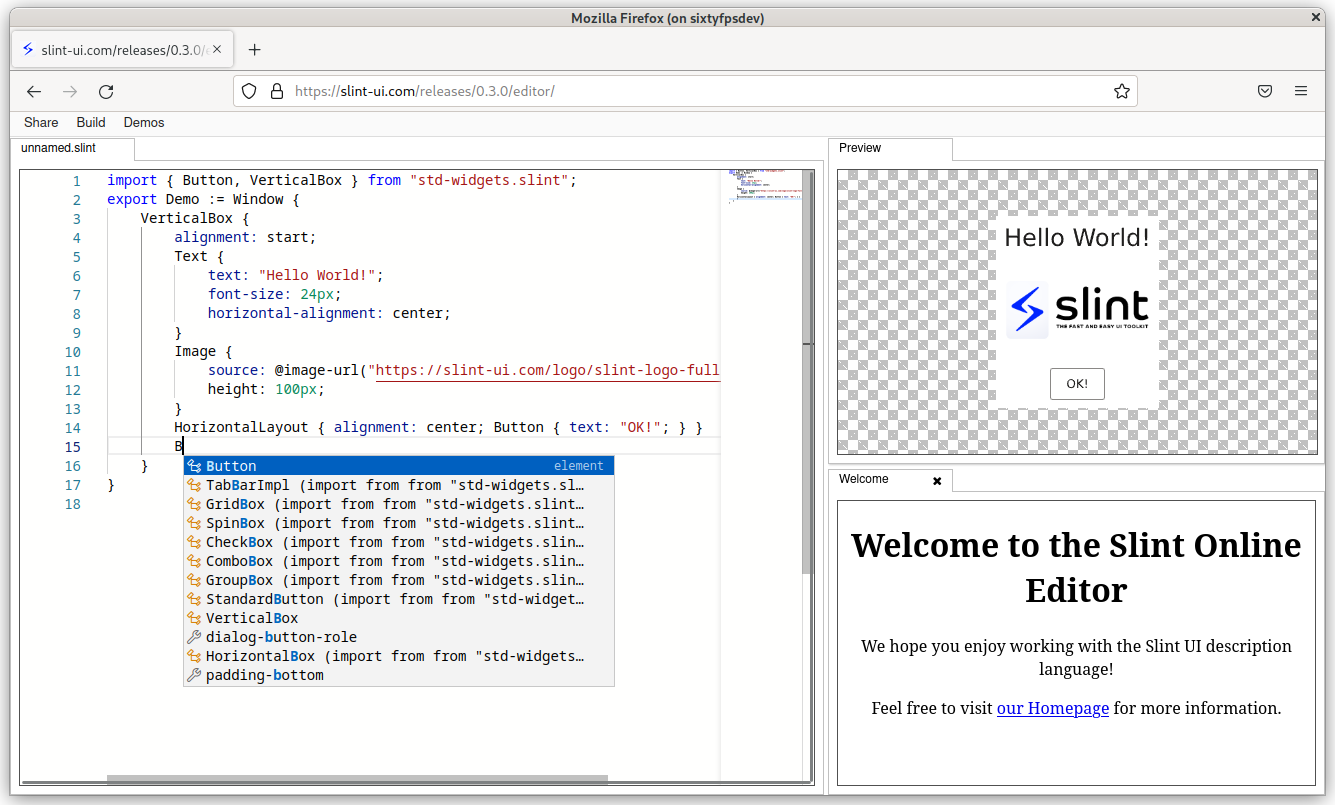Open the Firefox hamburger application menu
The width and height of the screenshot is (1335, 805).
click(1301, 91)
